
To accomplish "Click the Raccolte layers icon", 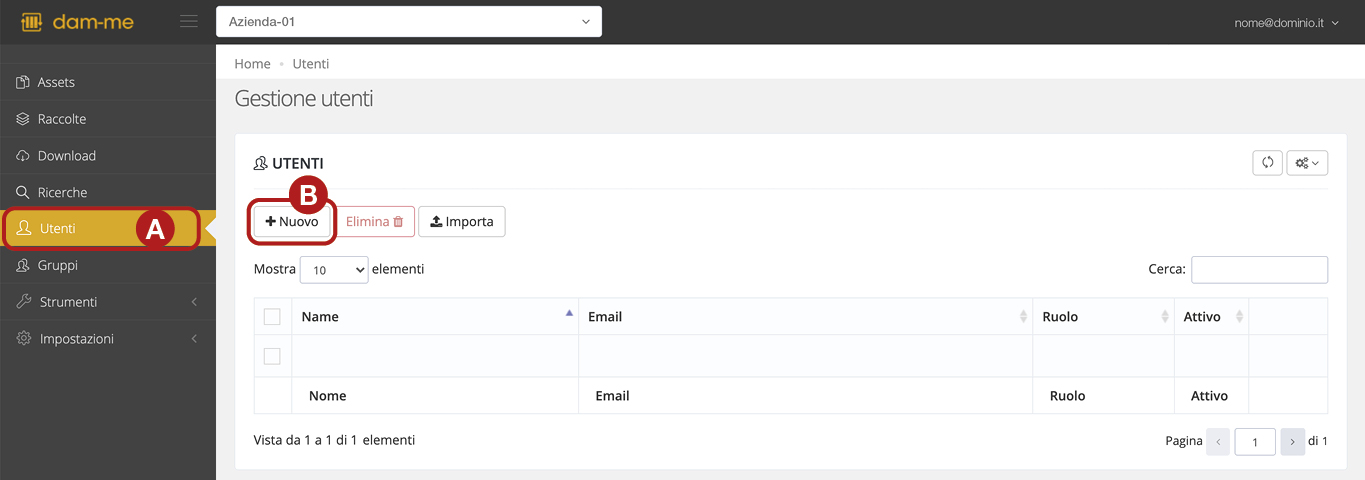I will point(23,119).
